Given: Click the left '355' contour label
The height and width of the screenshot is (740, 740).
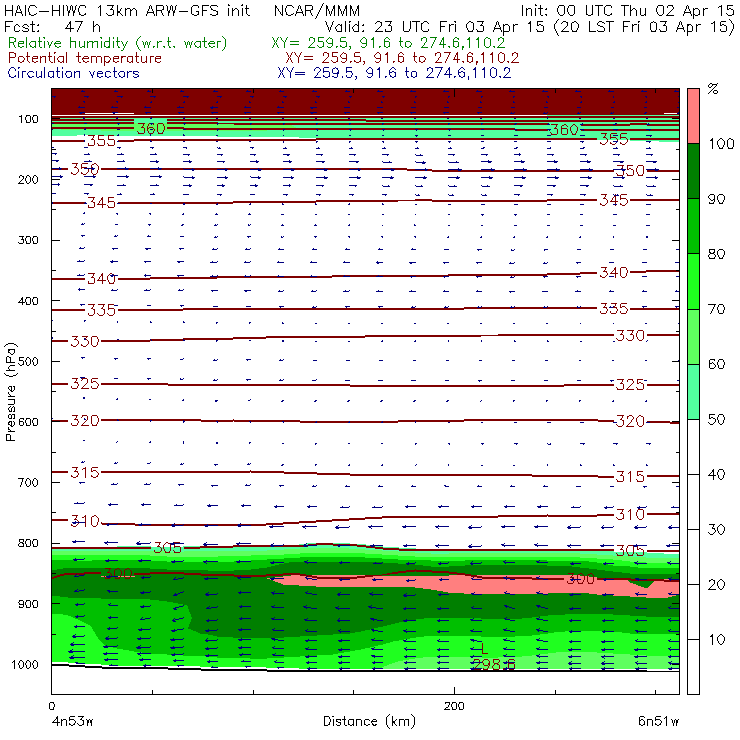Looking at the screenshot, I should point(101,141).
